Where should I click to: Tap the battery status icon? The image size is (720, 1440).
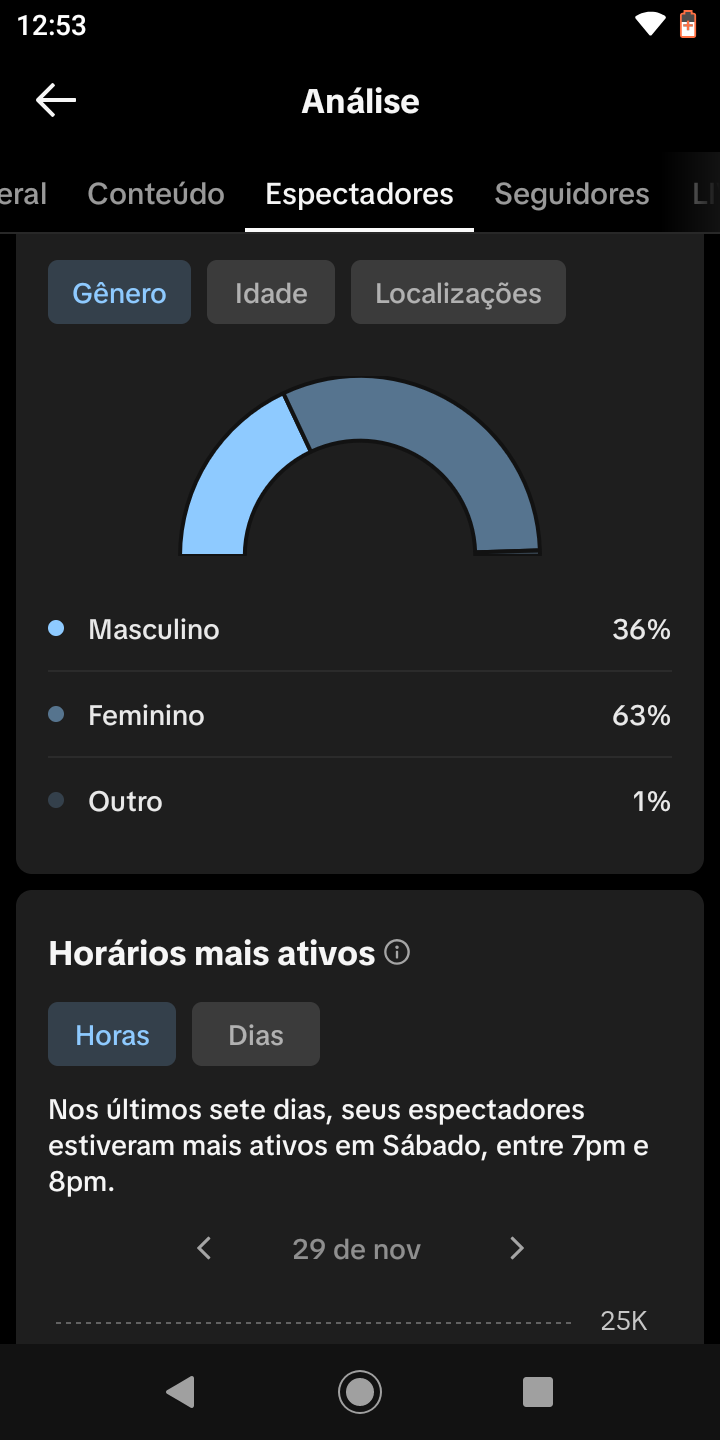[688, 24]
